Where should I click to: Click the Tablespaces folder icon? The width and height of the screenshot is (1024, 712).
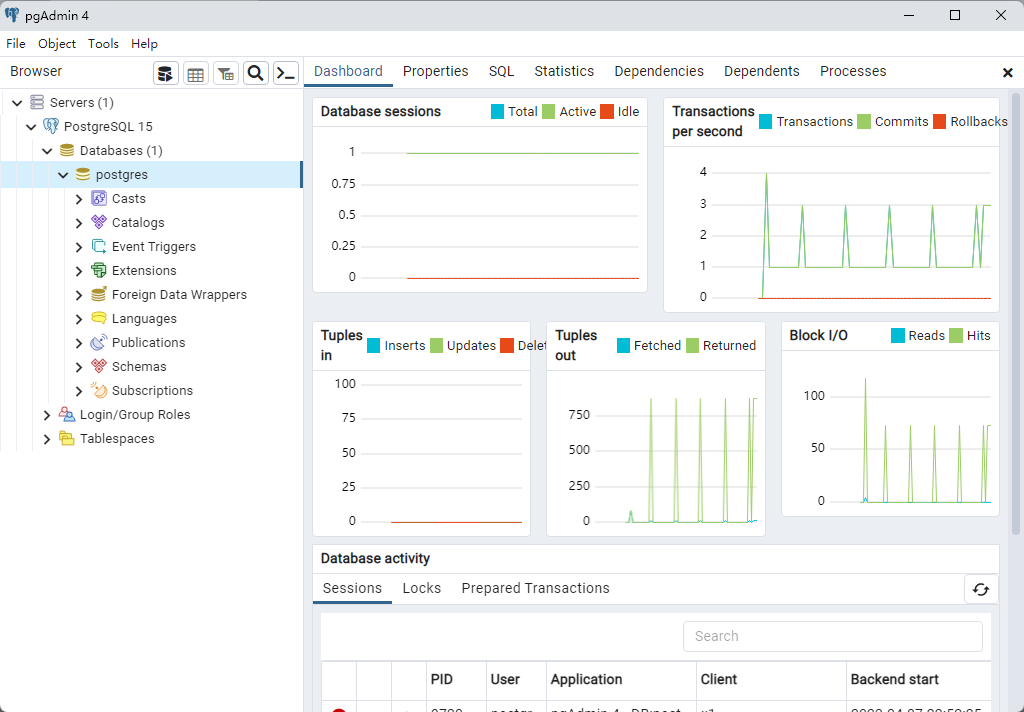click(67, 438)
